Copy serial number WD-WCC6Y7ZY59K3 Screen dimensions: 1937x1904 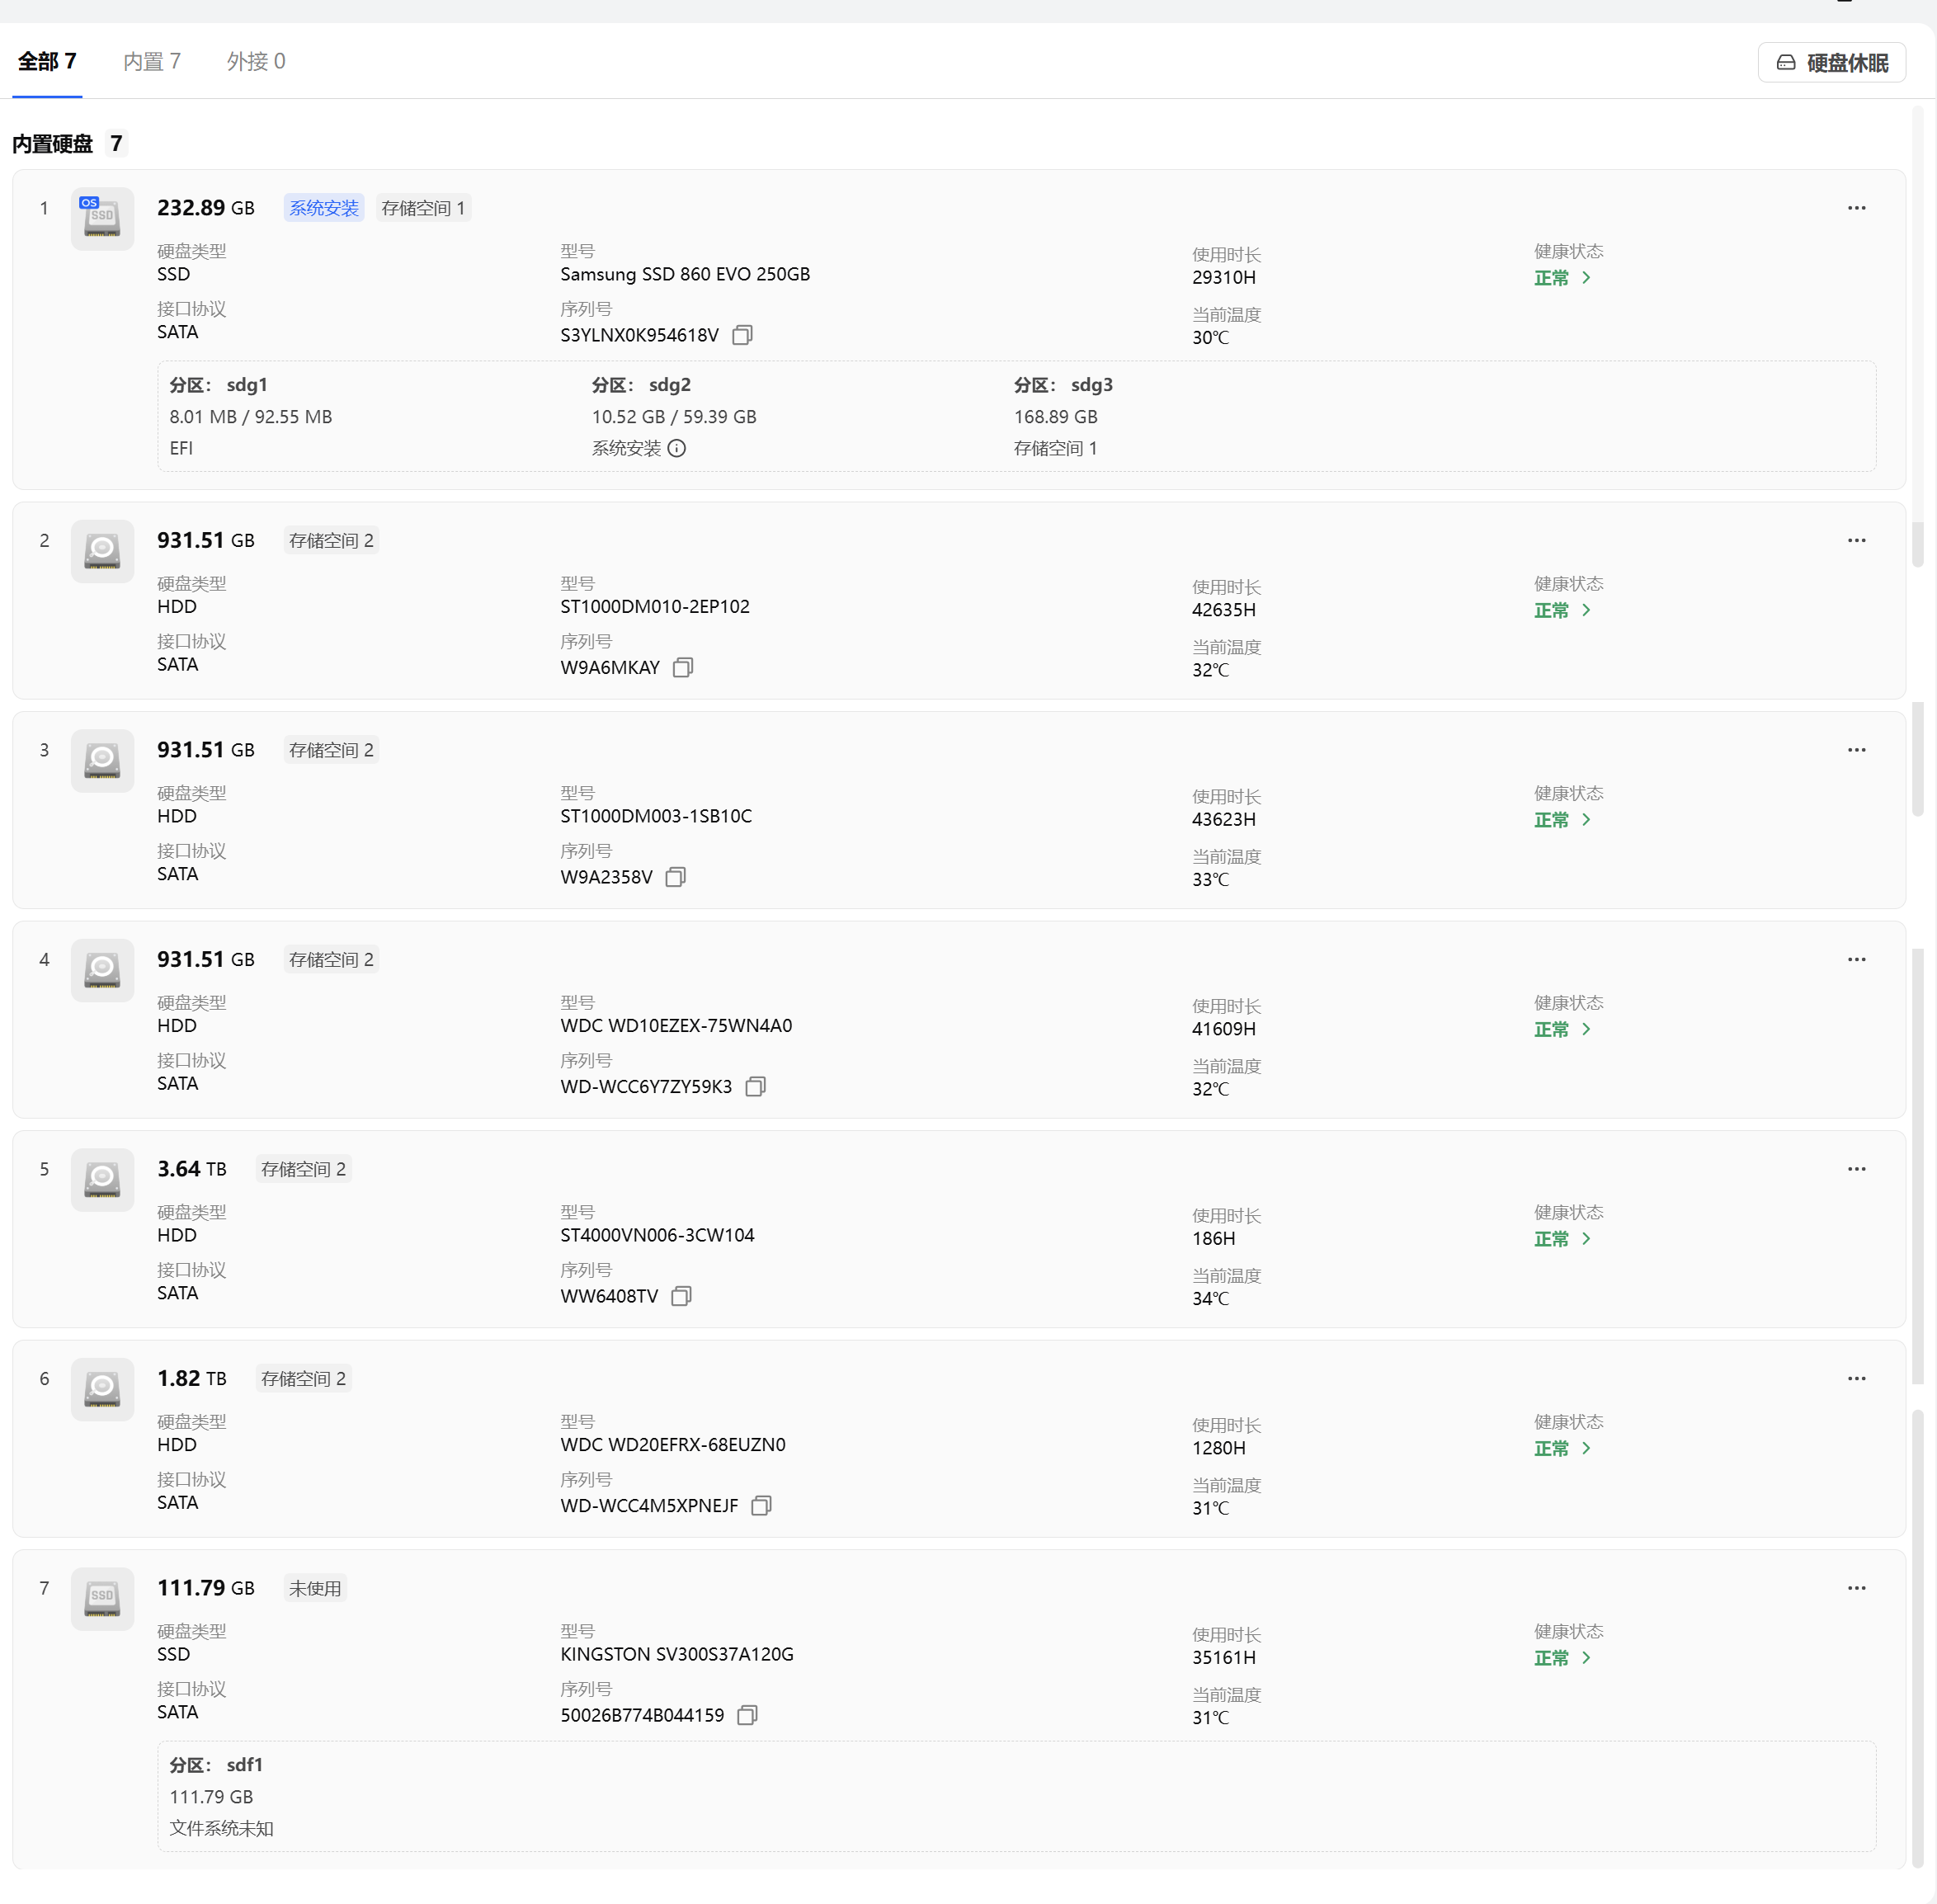point(756,1086)
